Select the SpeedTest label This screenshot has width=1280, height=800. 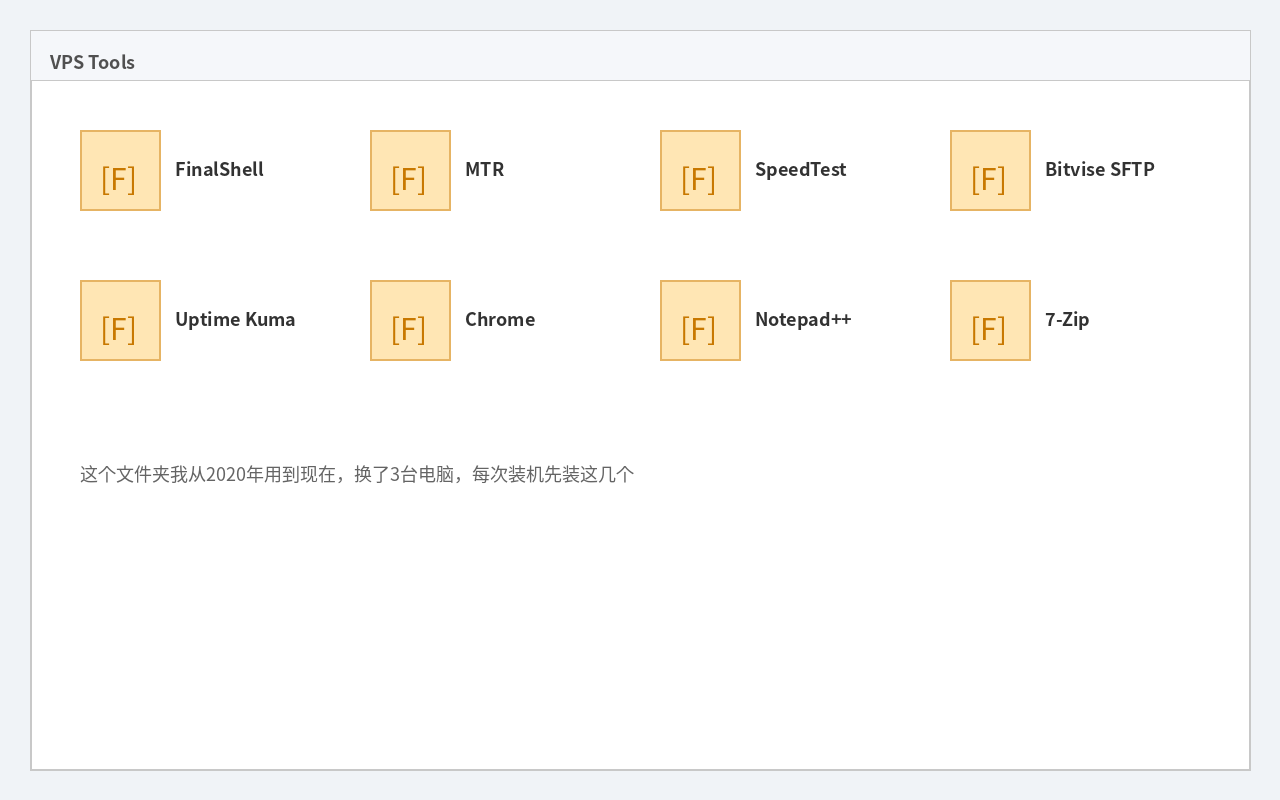pyautogui.click(x=800, y=169)
